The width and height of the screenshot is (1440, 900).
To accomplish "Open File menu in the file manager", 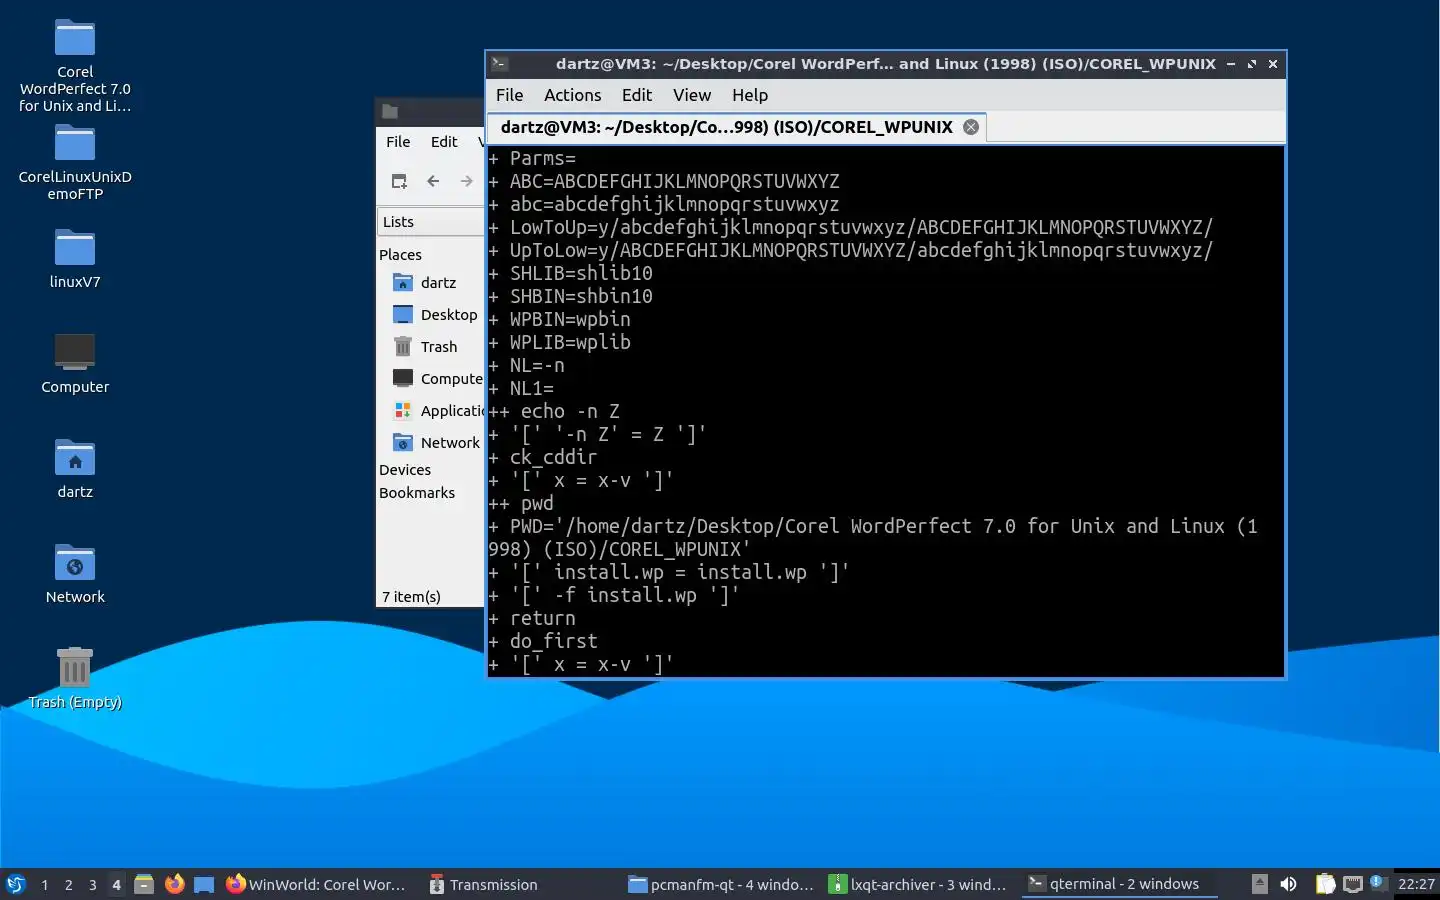I will point(398,142).
